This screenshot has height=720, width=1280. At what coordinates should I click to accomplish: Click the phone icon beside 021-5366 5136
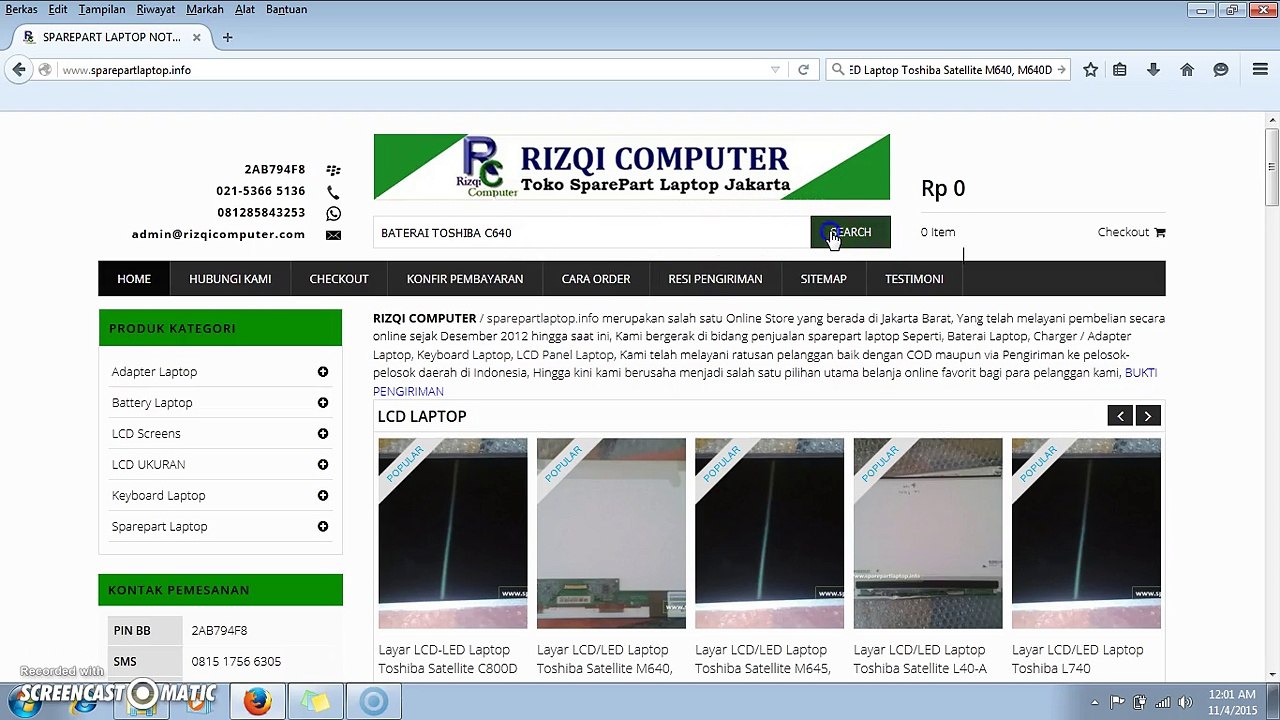coord(333,191)
